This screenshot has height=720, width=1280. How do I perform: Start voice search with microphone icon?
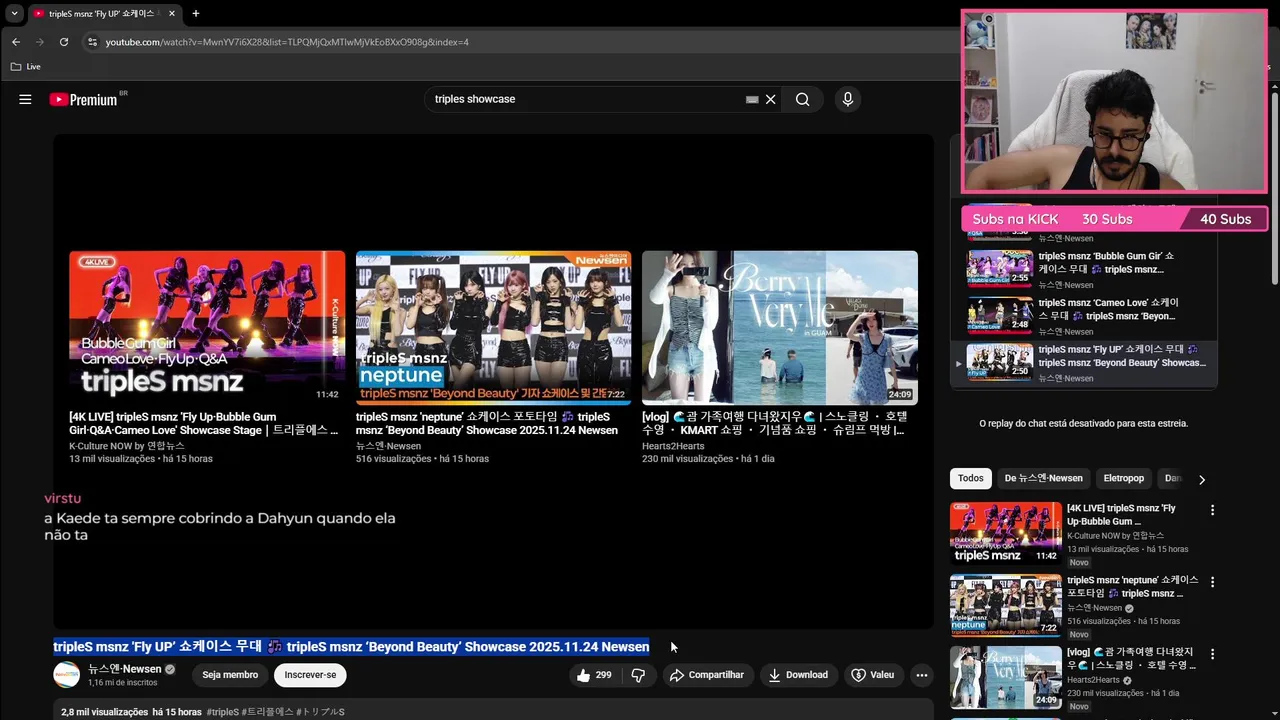pos(847,99)
